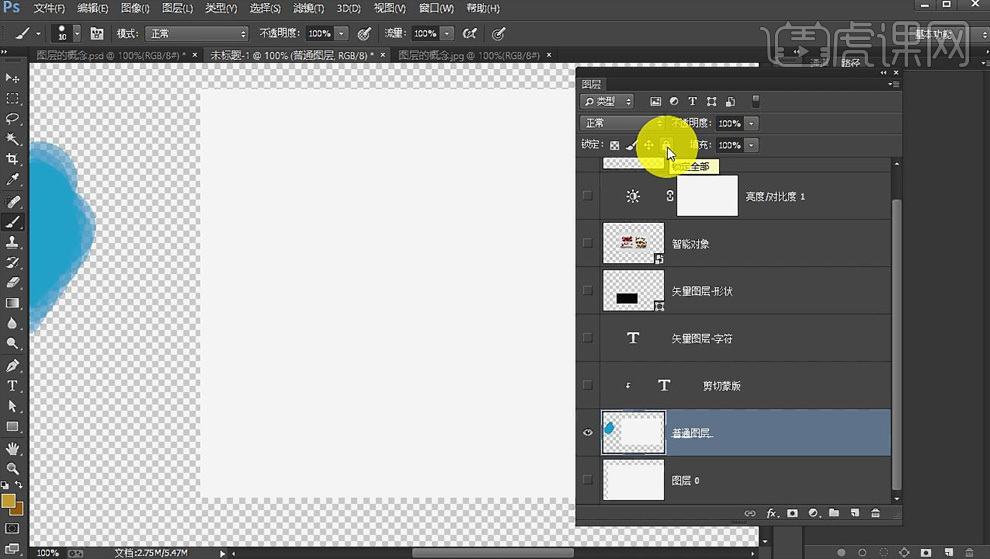
Task: Switch to 图层的概念.jpg document tab
Action: click(468, 56)
